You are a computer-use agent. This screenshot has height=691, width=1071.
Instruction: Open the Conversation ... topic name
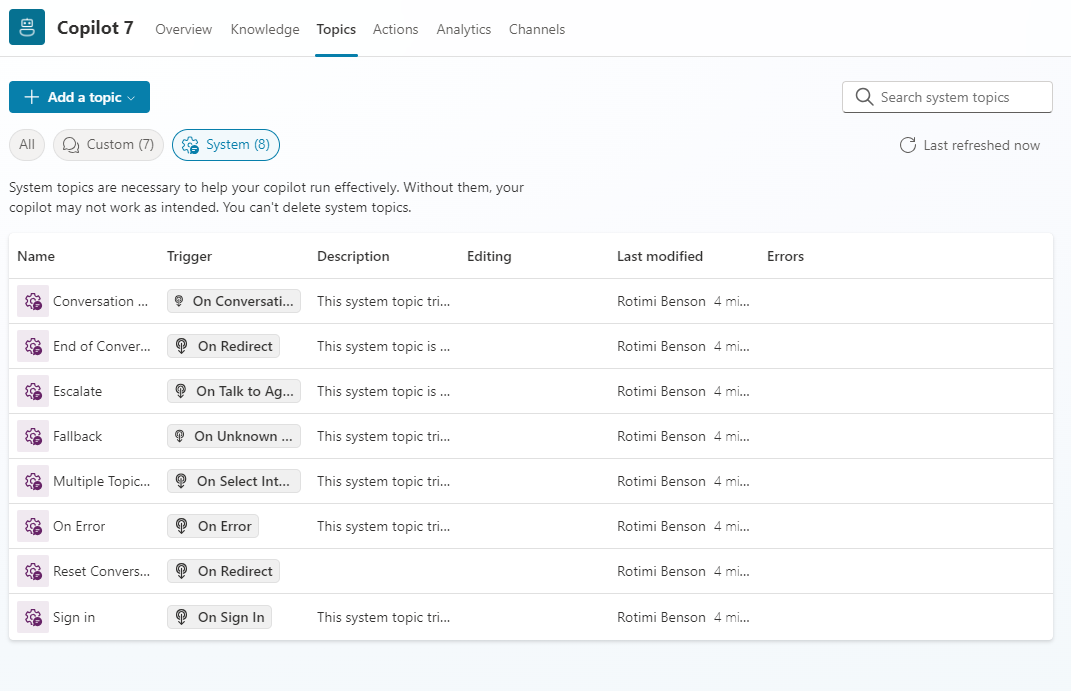100,301
